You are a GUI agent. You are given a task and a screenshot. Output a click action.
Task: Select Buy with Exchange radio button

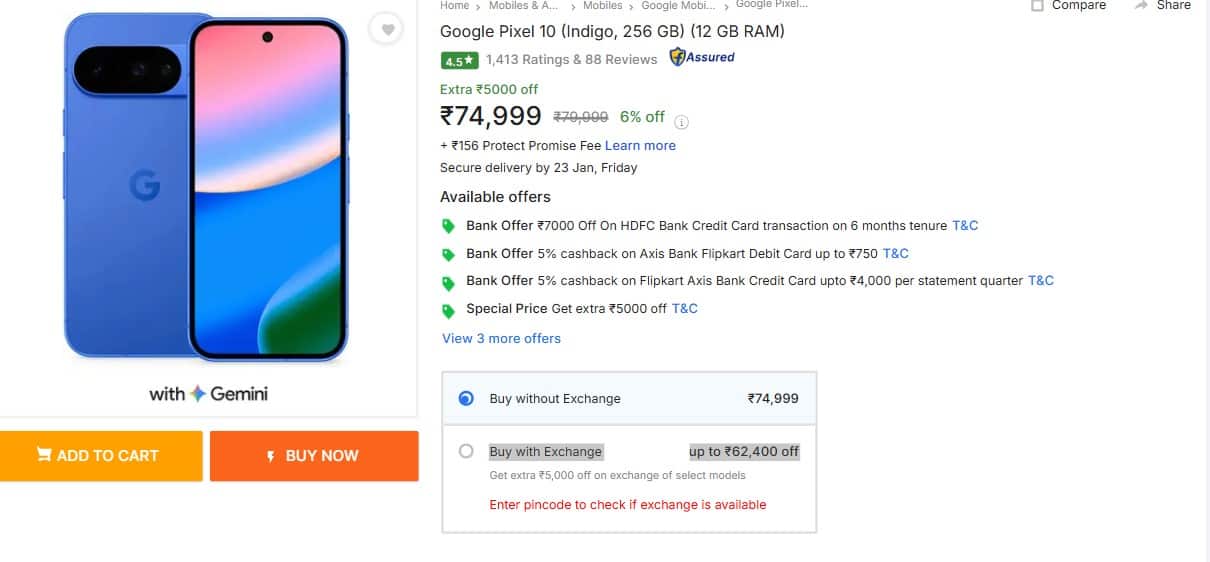[x=466, y=451]
